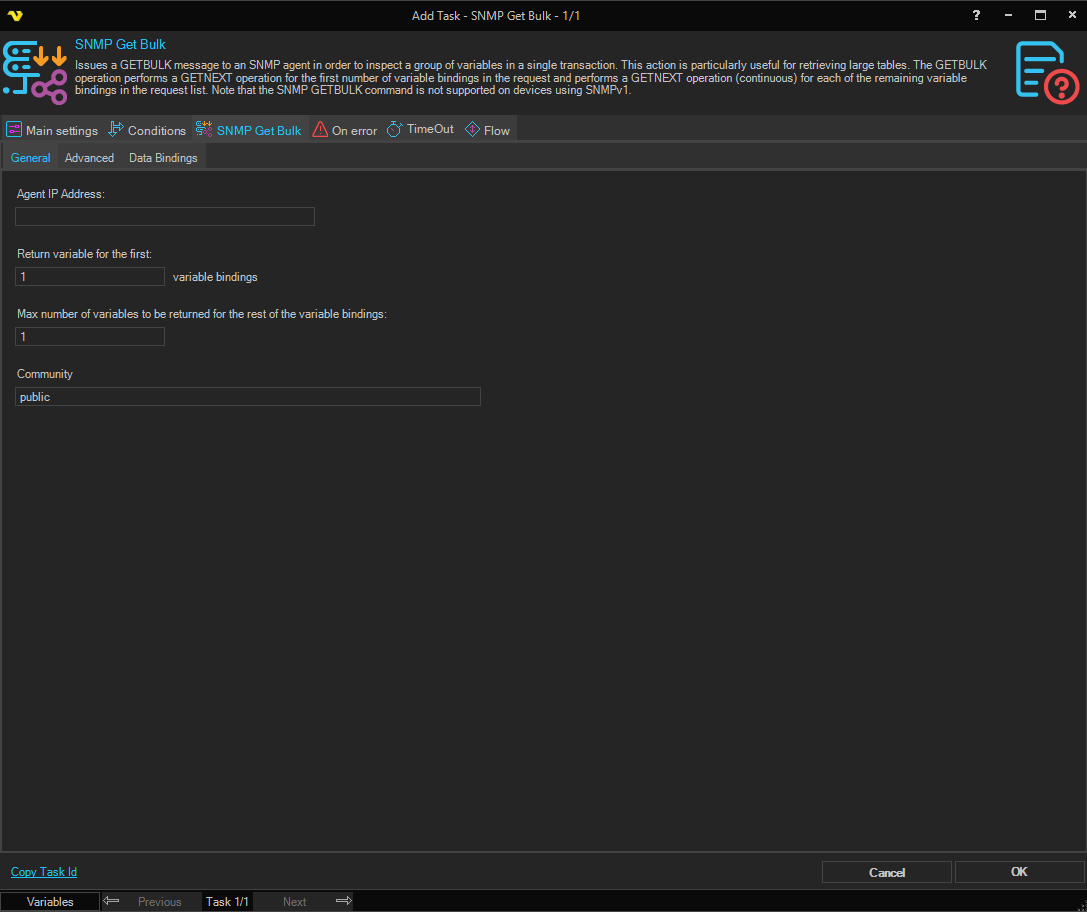This screenshot has height=912, width=1087.
Task: Click the left arrow Previous icon
Action: coord(112,901)
